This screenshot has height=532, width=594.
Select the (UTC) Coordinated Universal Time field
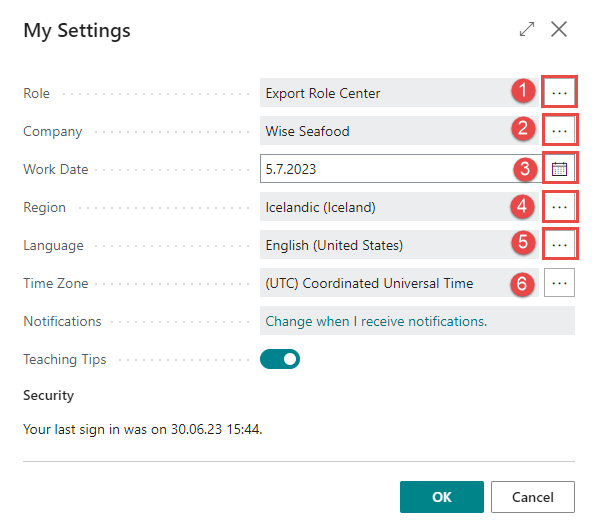pyautogui.click(x=399, y=283)
